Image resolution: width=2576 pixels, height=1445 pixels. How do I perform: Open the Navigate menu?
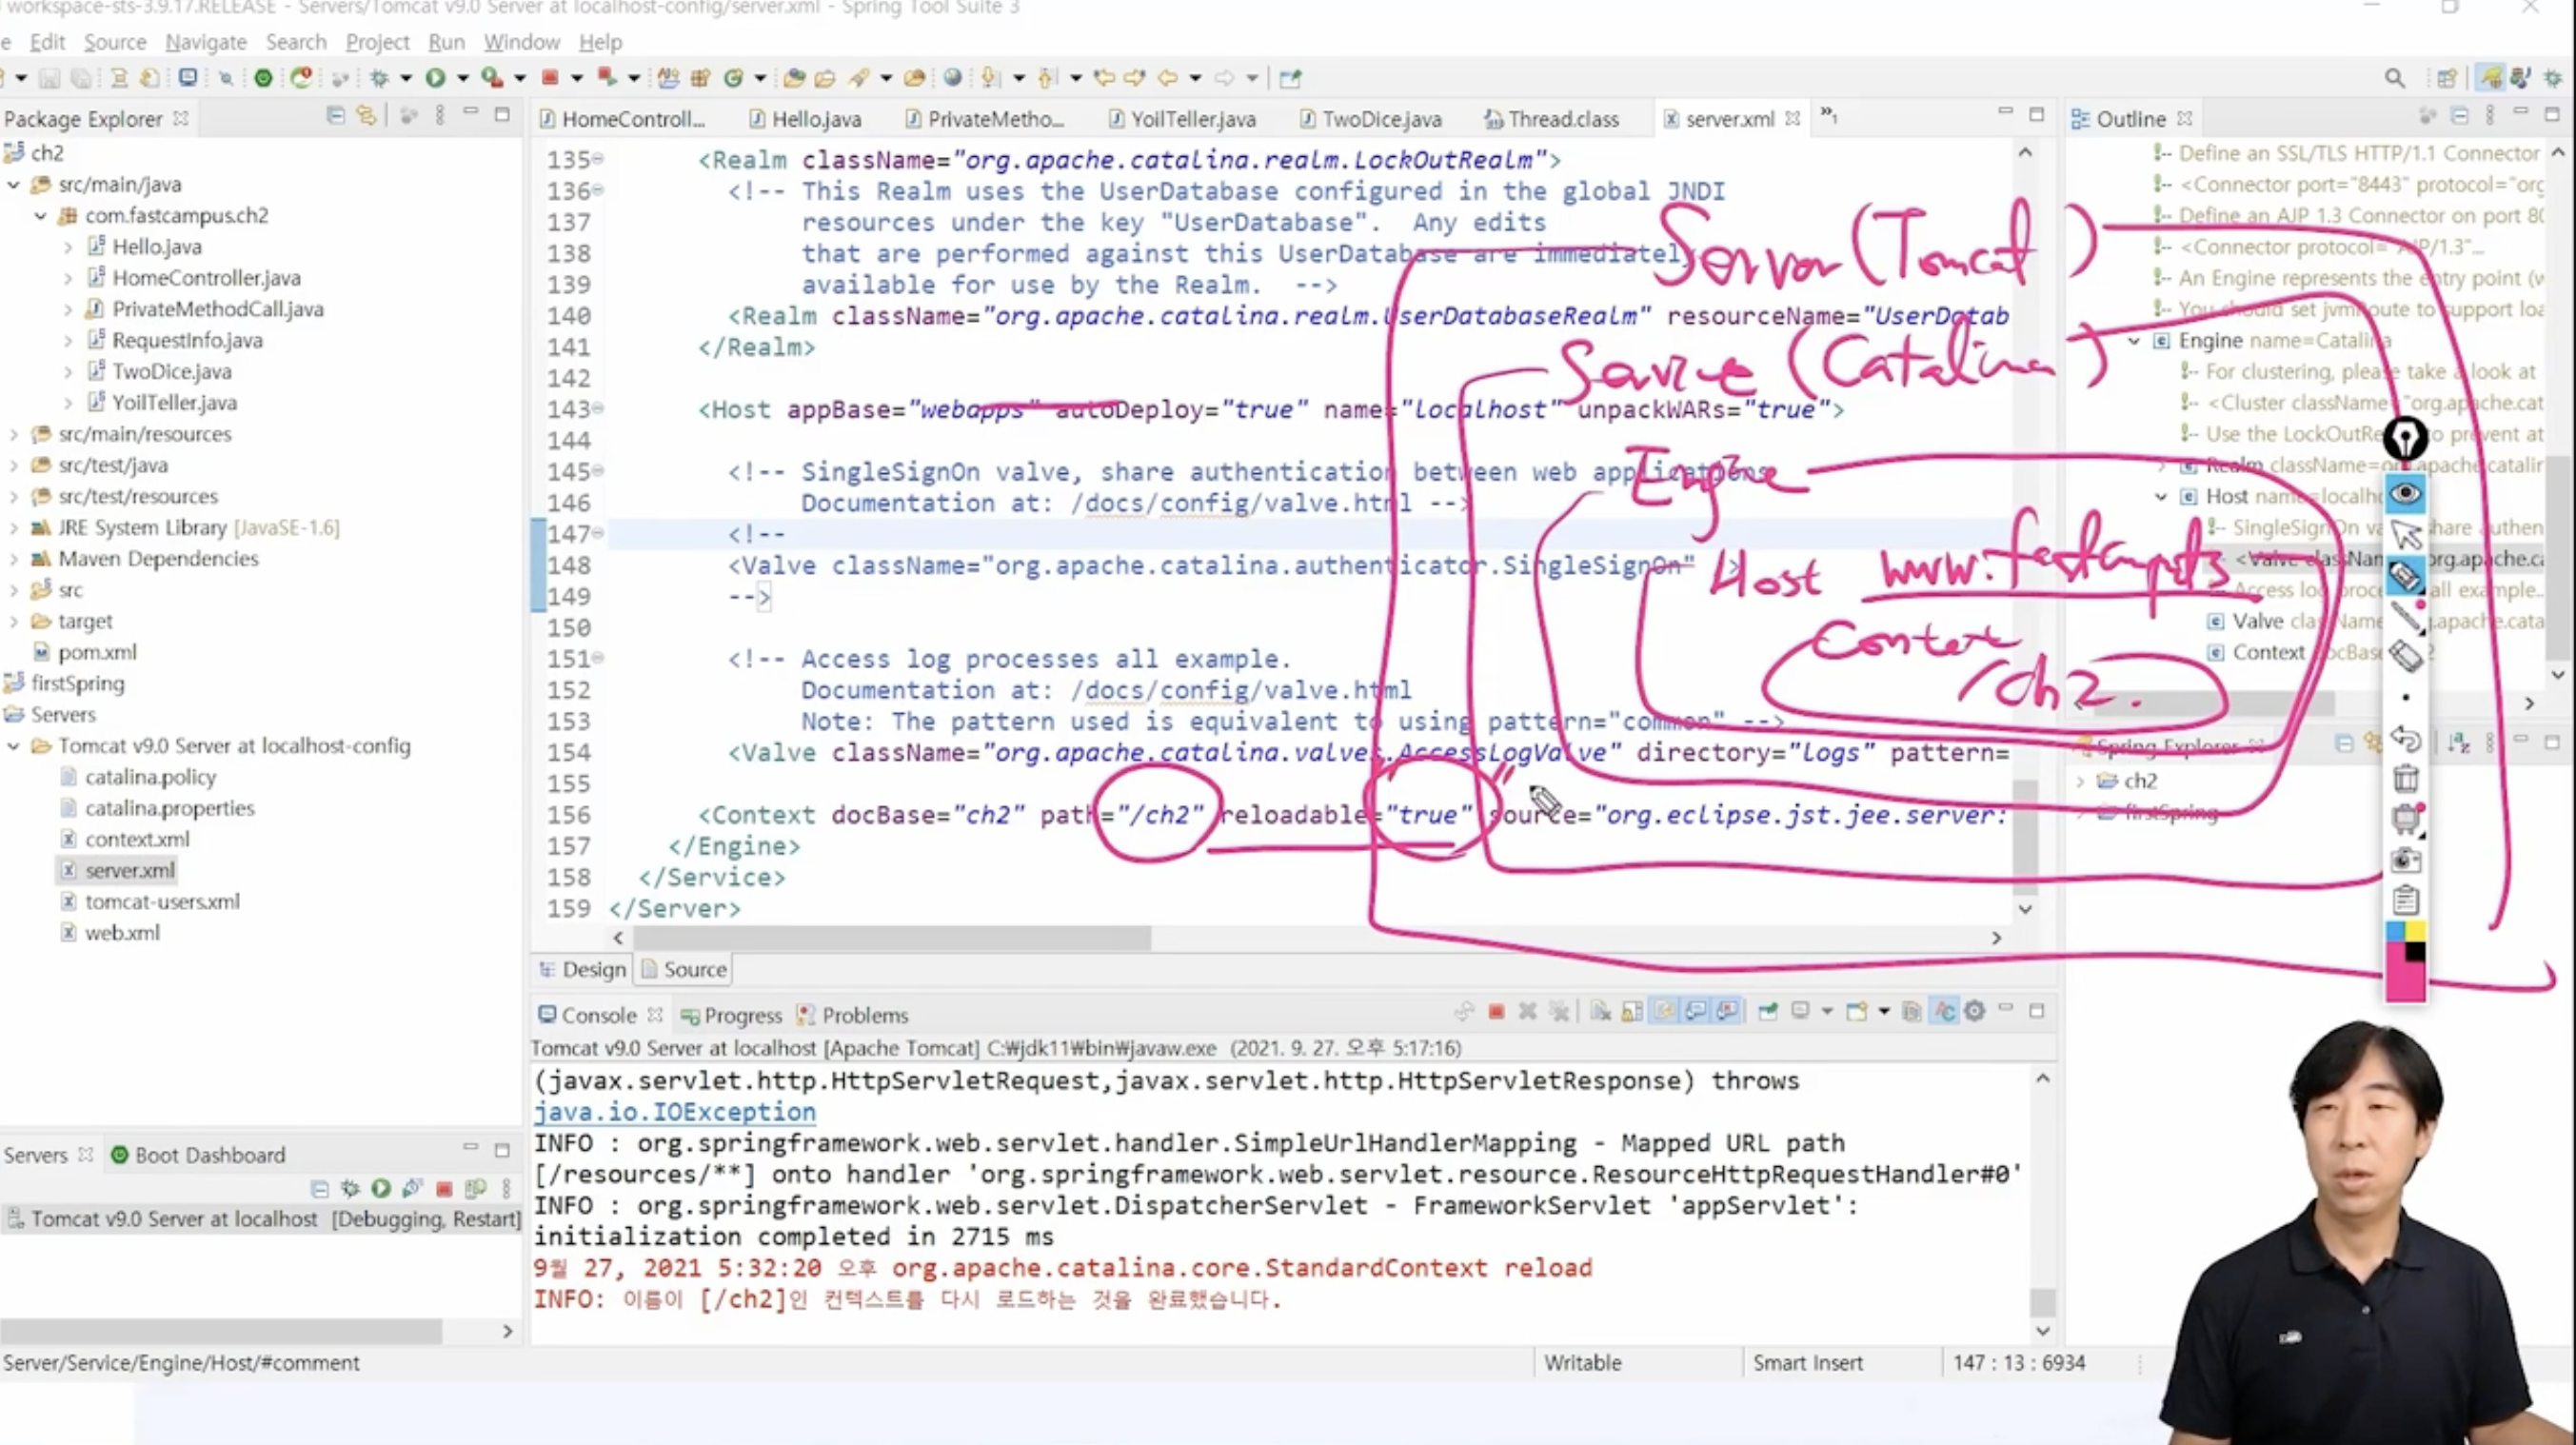(x=206, y=42)
